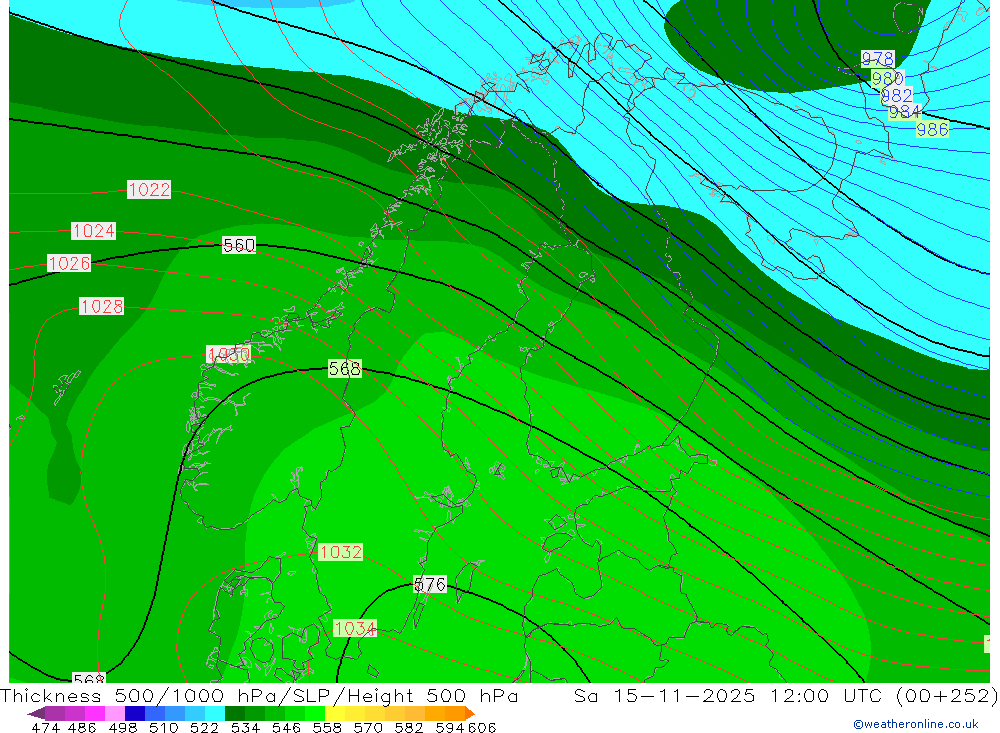This screenshot has width=1000, height=733.
Task: Click the brightest lime green legend swatch
Action: coord(315,713)
